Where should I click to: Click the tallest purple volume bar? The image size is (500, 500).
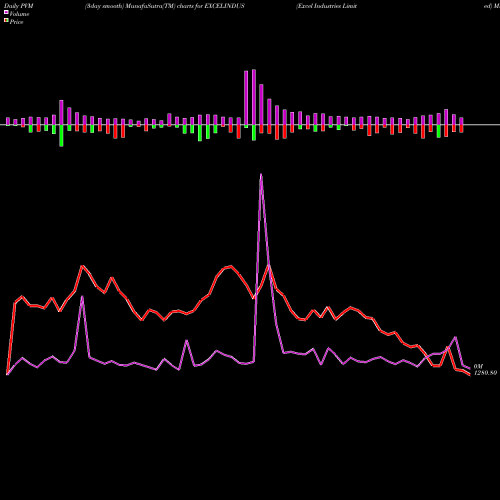(x=254, y=97)
